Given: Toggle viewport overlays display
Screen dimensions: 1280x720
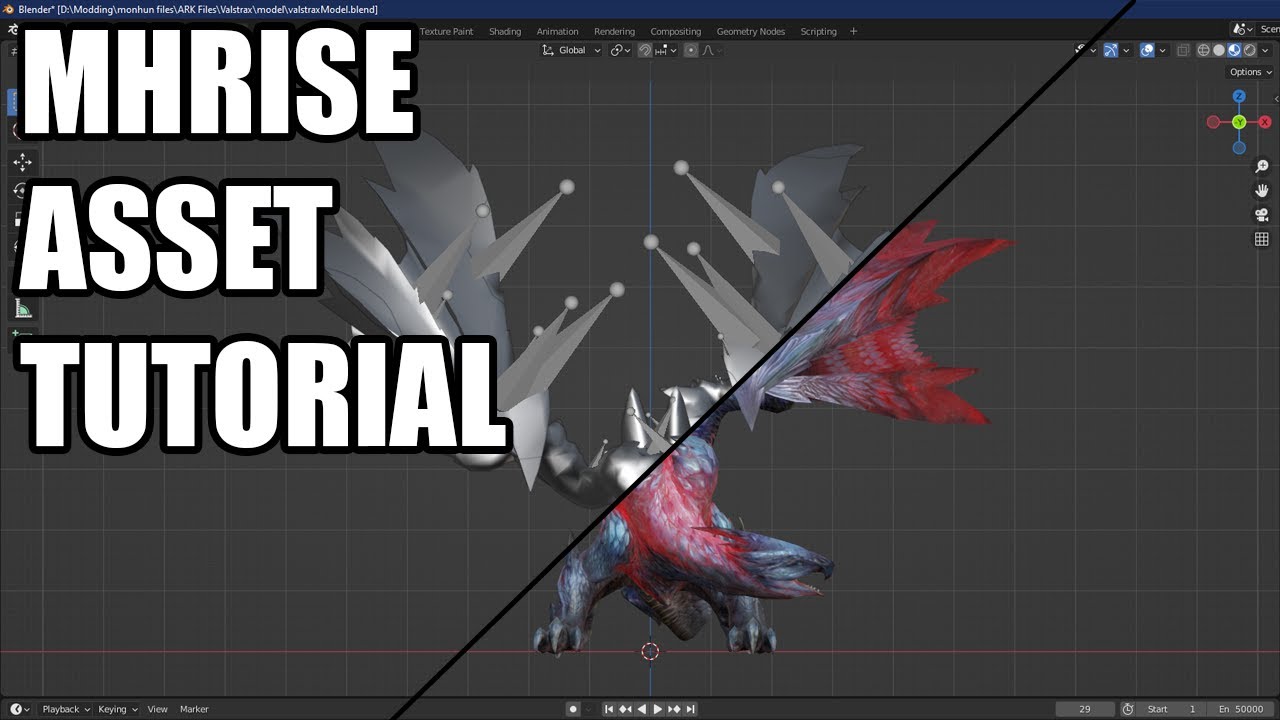Looking at the screenshot, I should [x=1148, y=50].
